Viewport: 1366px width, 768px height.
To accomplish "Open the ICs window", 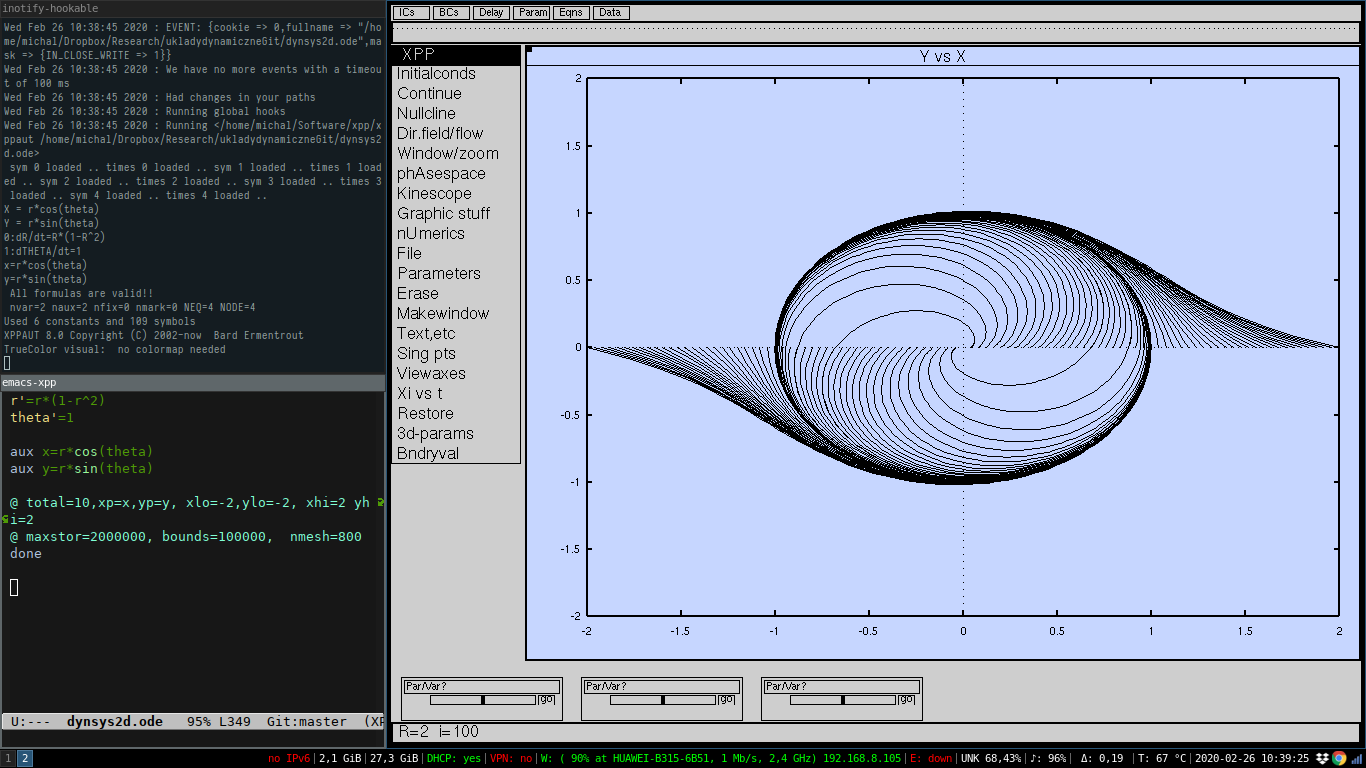I will (x=409, y=13).
